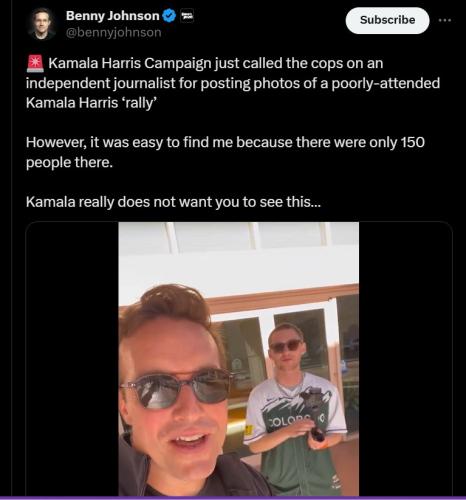Click the Subscribe button

coord(387,20)
